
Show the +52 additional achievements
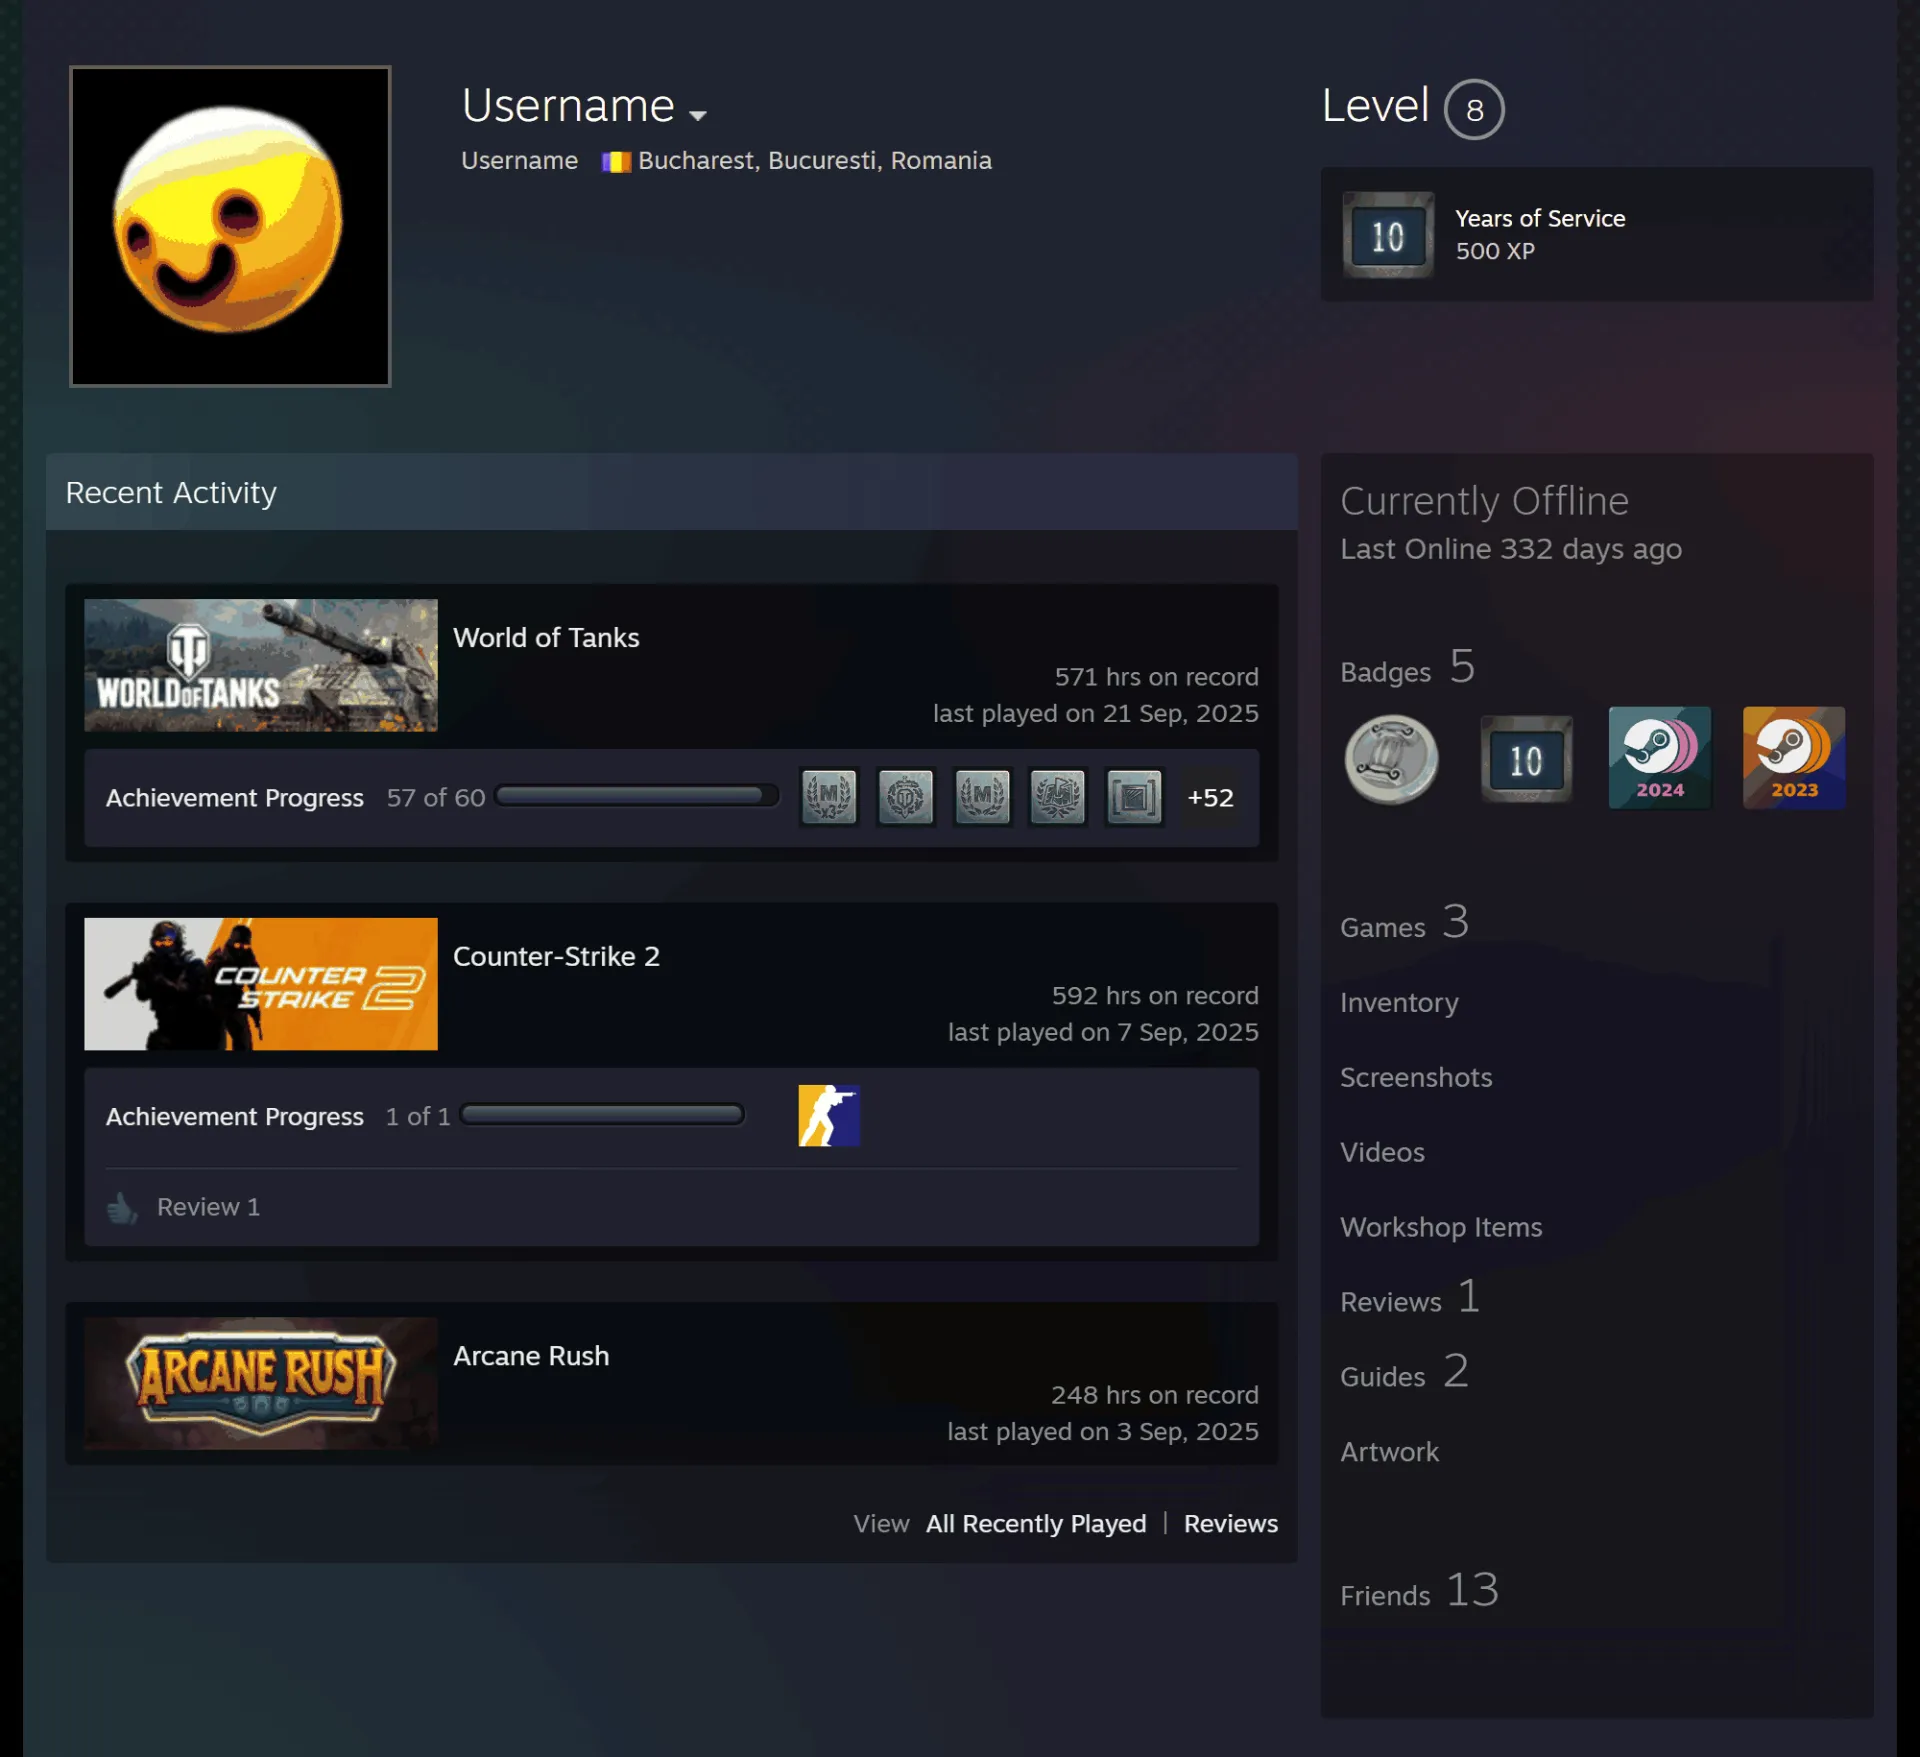(x=1210, y=797)
